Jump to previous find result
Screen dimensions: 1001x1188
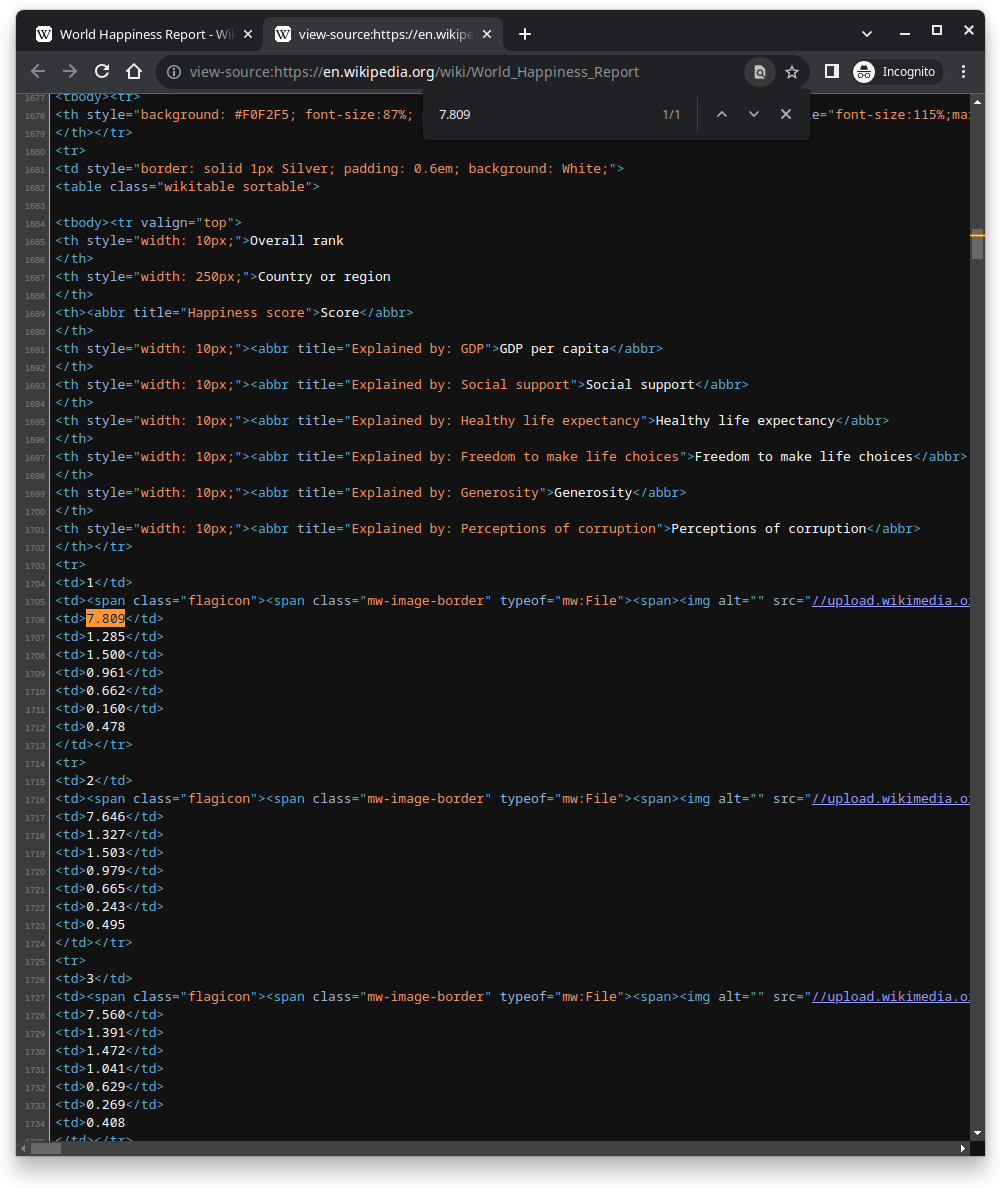click(721, 114)
